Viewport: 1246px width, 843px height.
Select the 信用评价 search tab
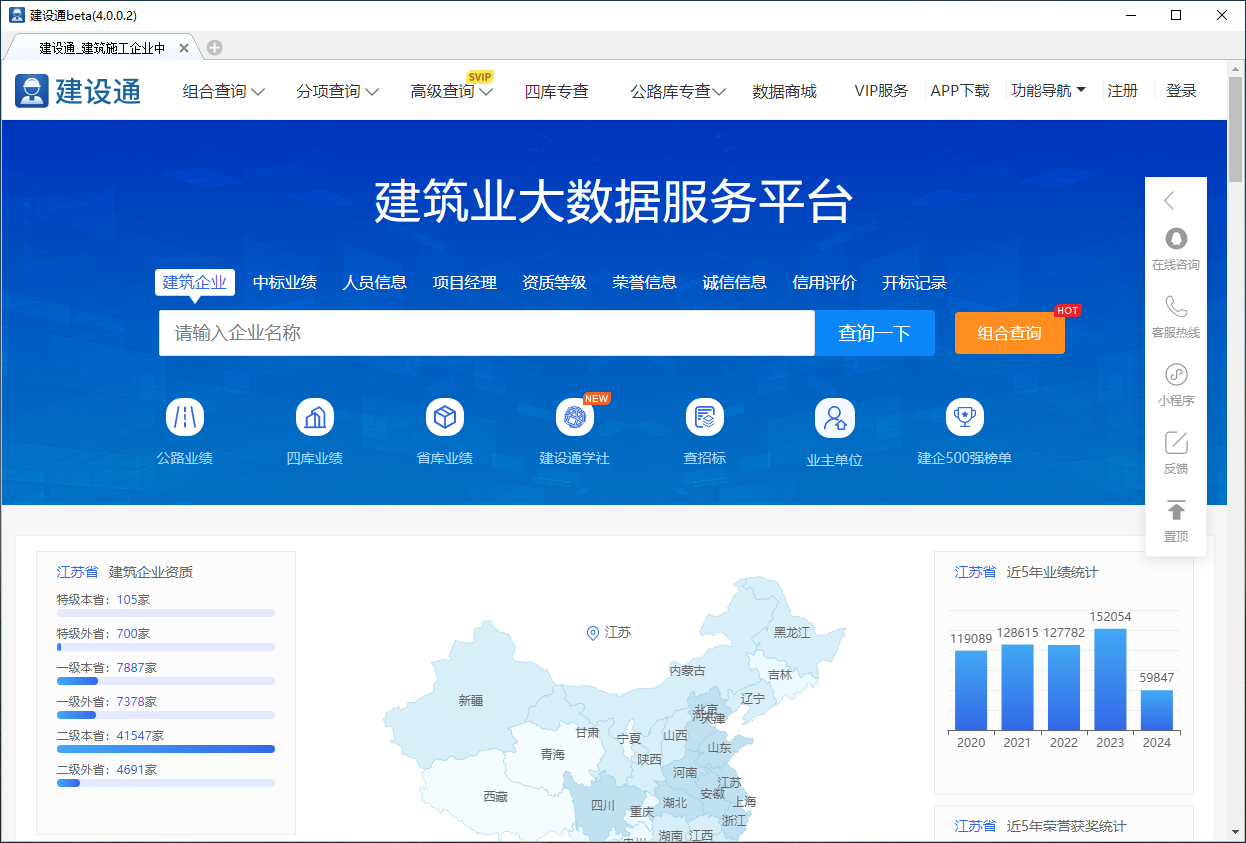[825, 282]
